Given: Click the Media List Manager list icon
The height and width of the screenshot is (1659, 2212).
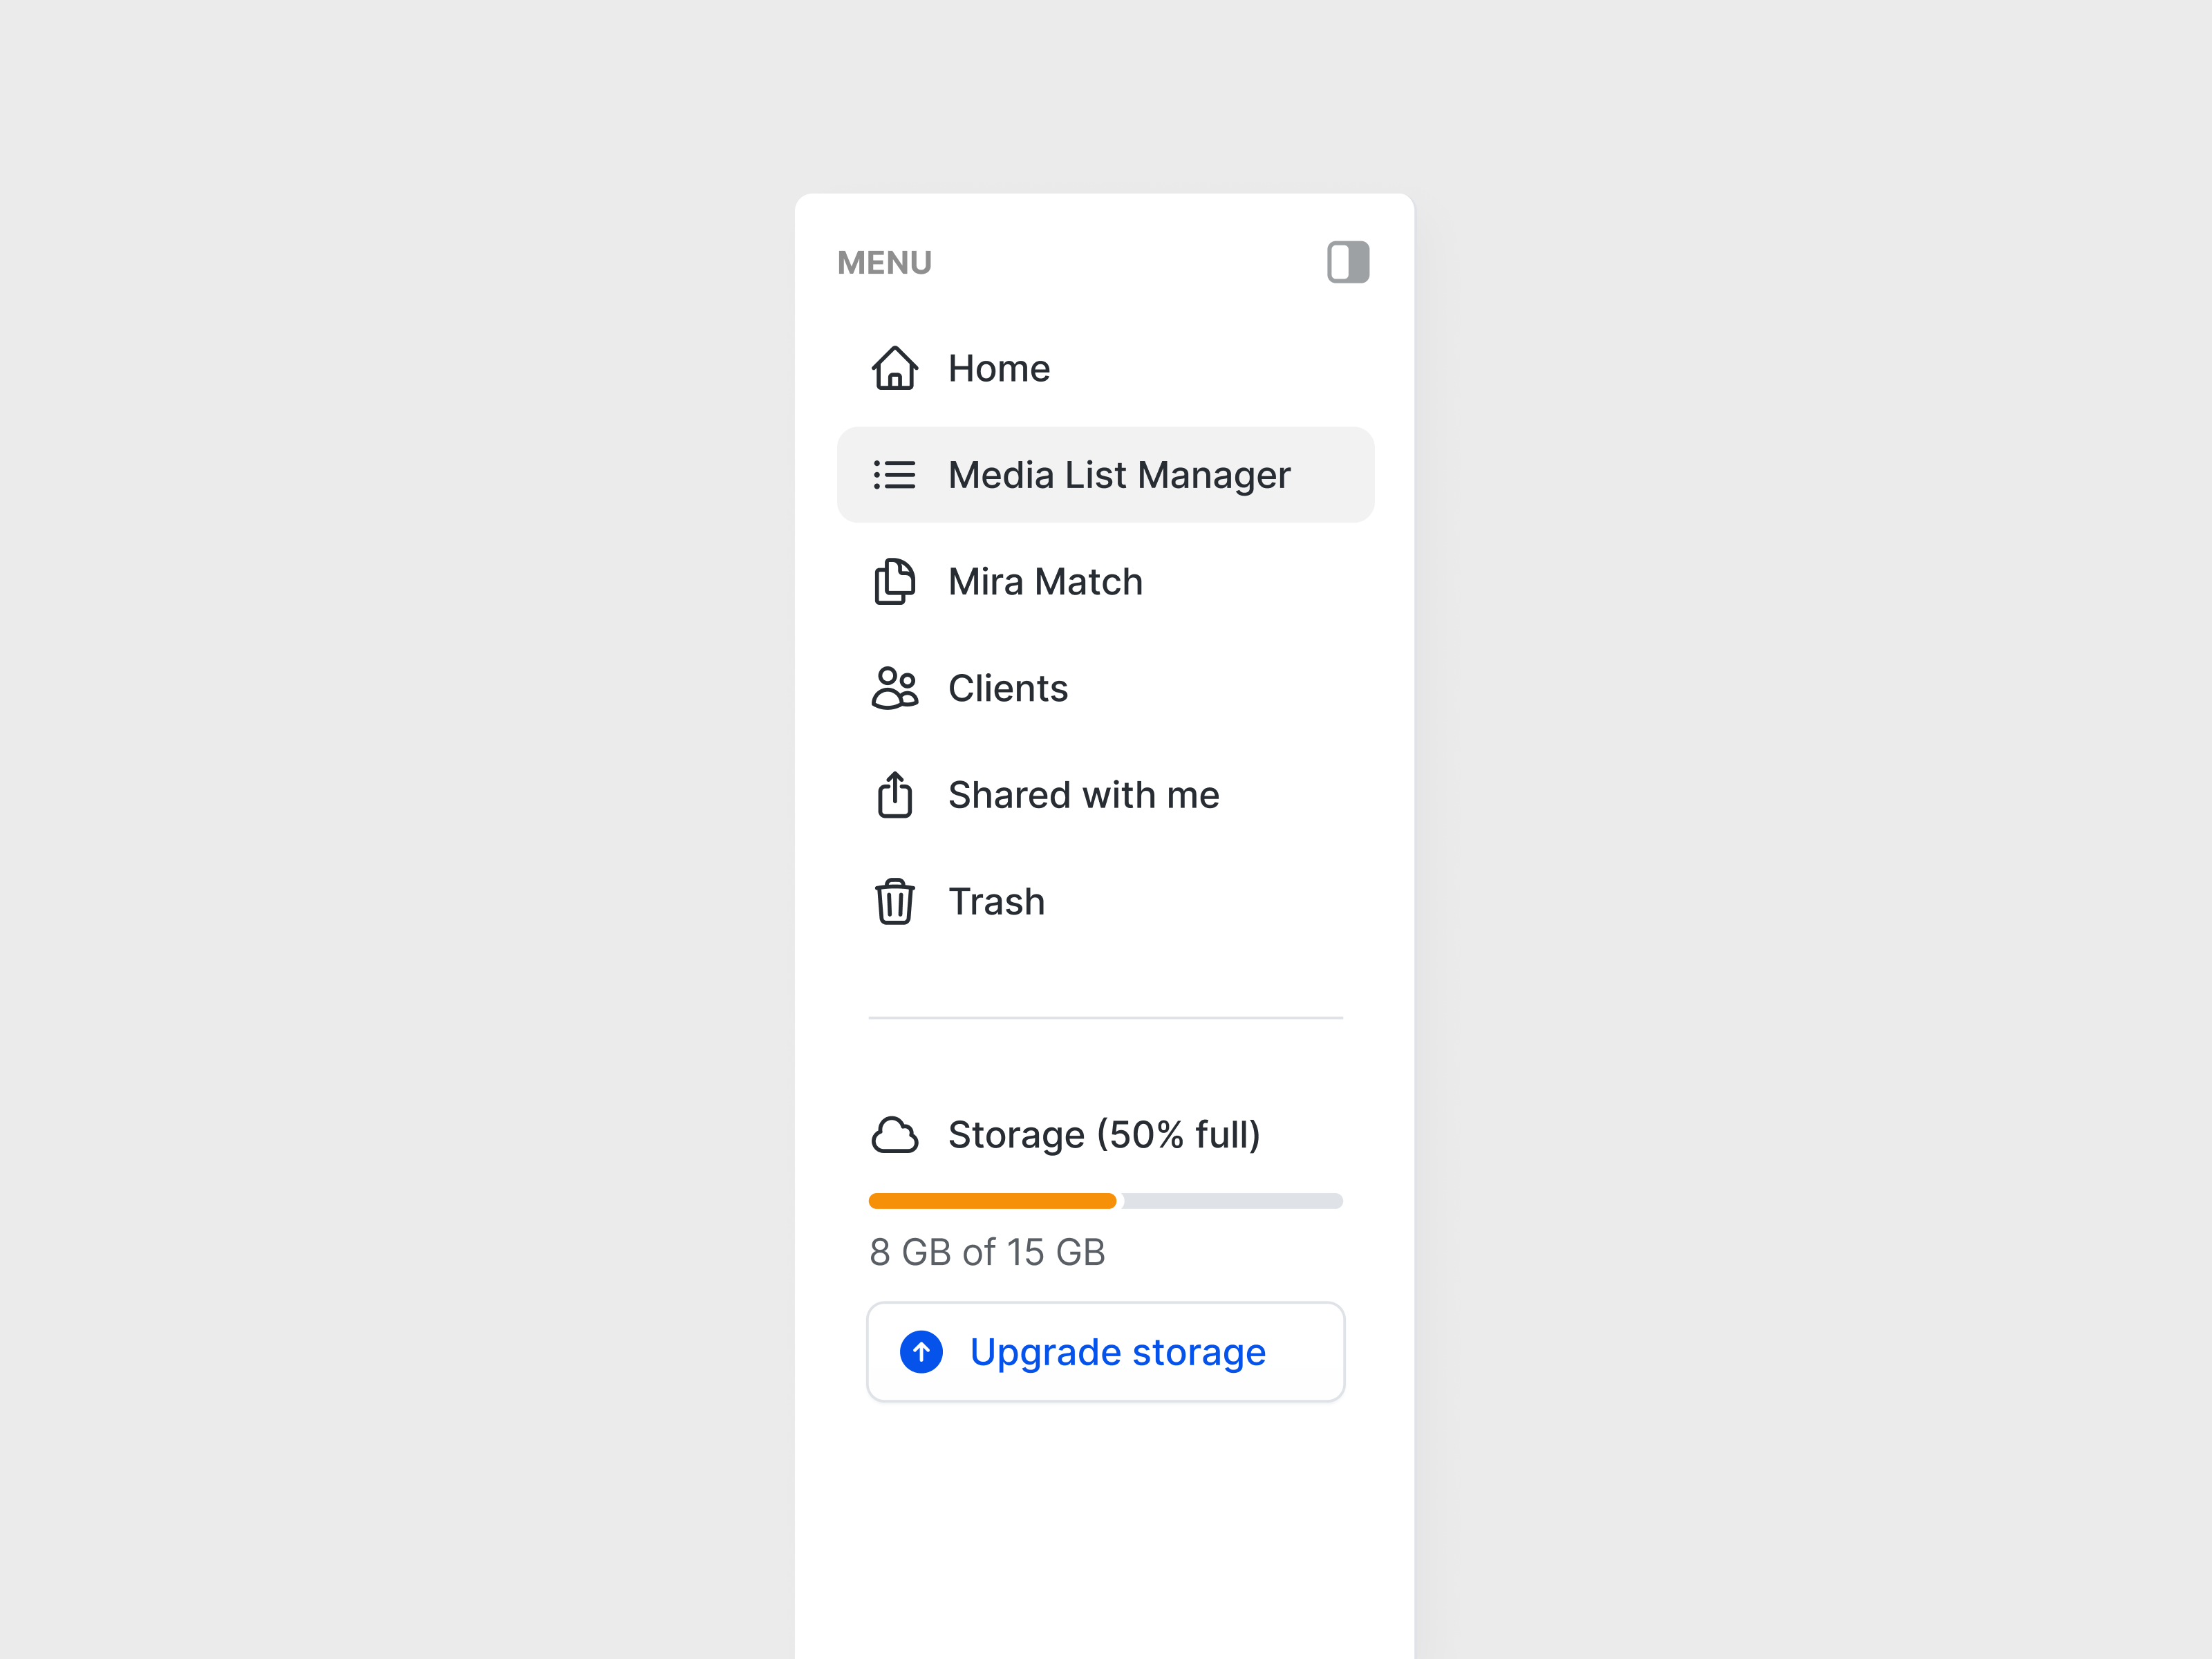Looking at the screenshot, I should (x=894, y=474).
